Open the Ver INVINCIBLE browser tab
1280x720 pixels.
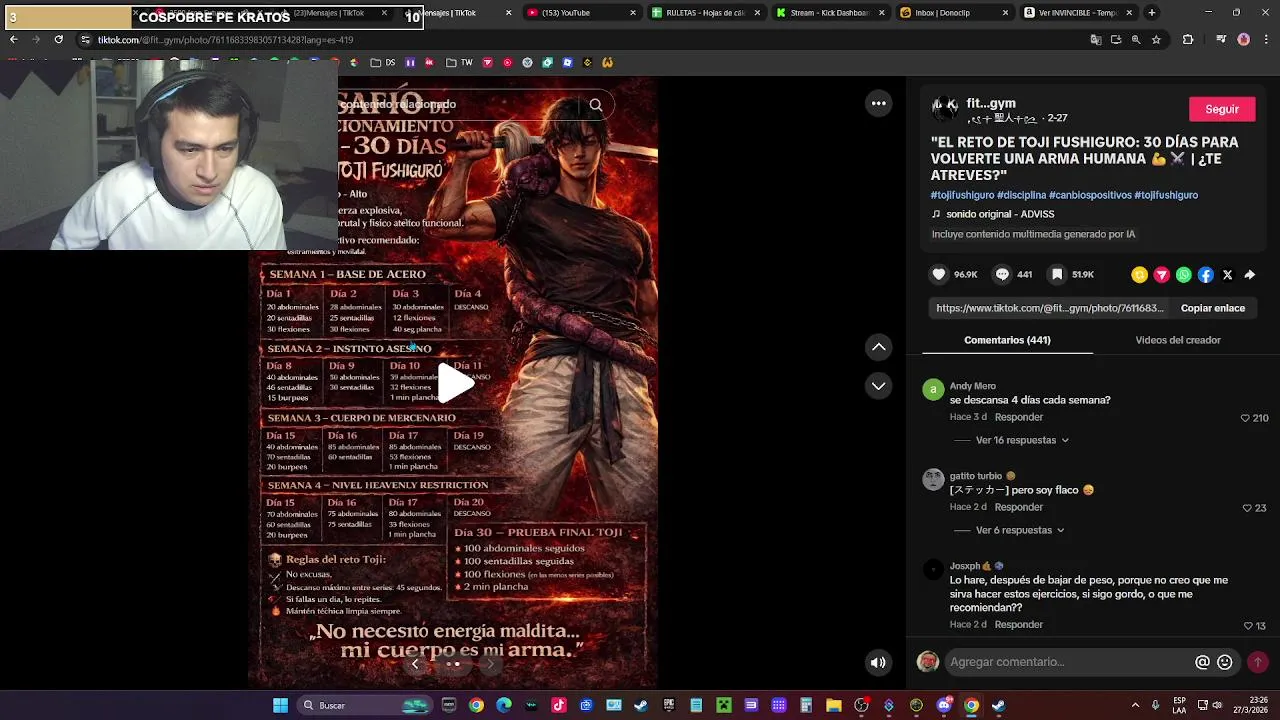point(1079,13)
